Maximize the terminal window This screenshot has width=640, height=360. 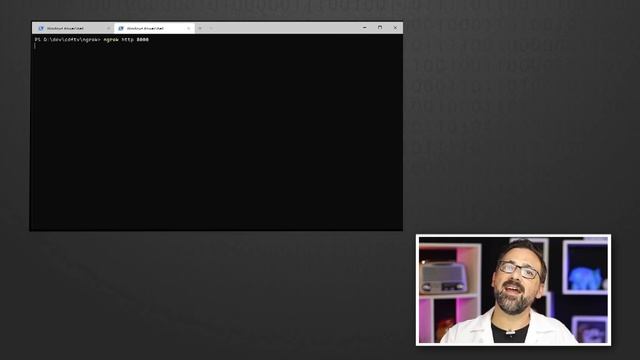click(380, 28)
